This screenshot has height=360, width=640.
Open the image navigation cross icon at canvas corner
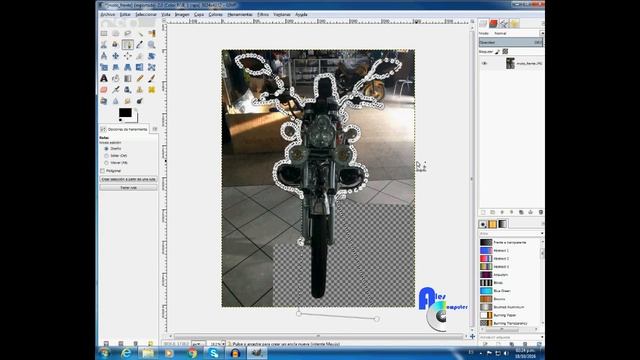point(472,336)
